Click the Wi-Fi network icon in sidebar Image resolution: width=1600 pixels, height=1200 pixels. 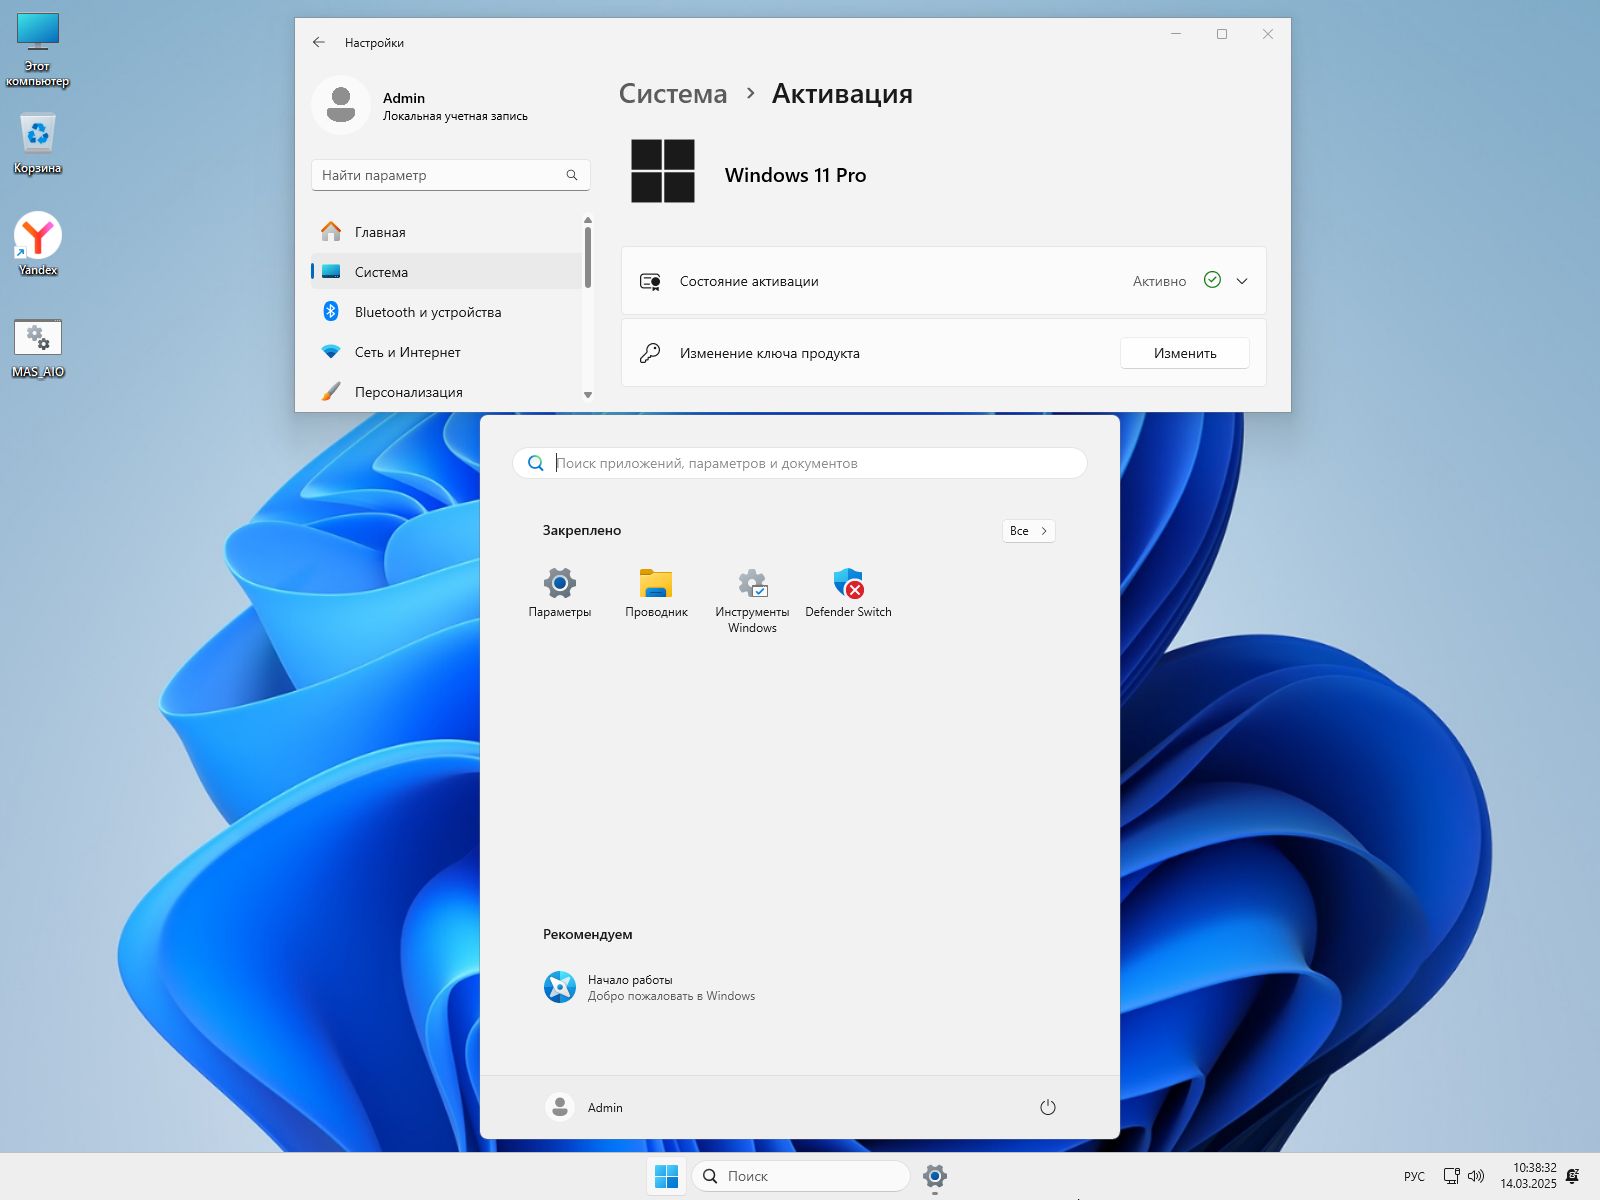click(x=331, y=352)
